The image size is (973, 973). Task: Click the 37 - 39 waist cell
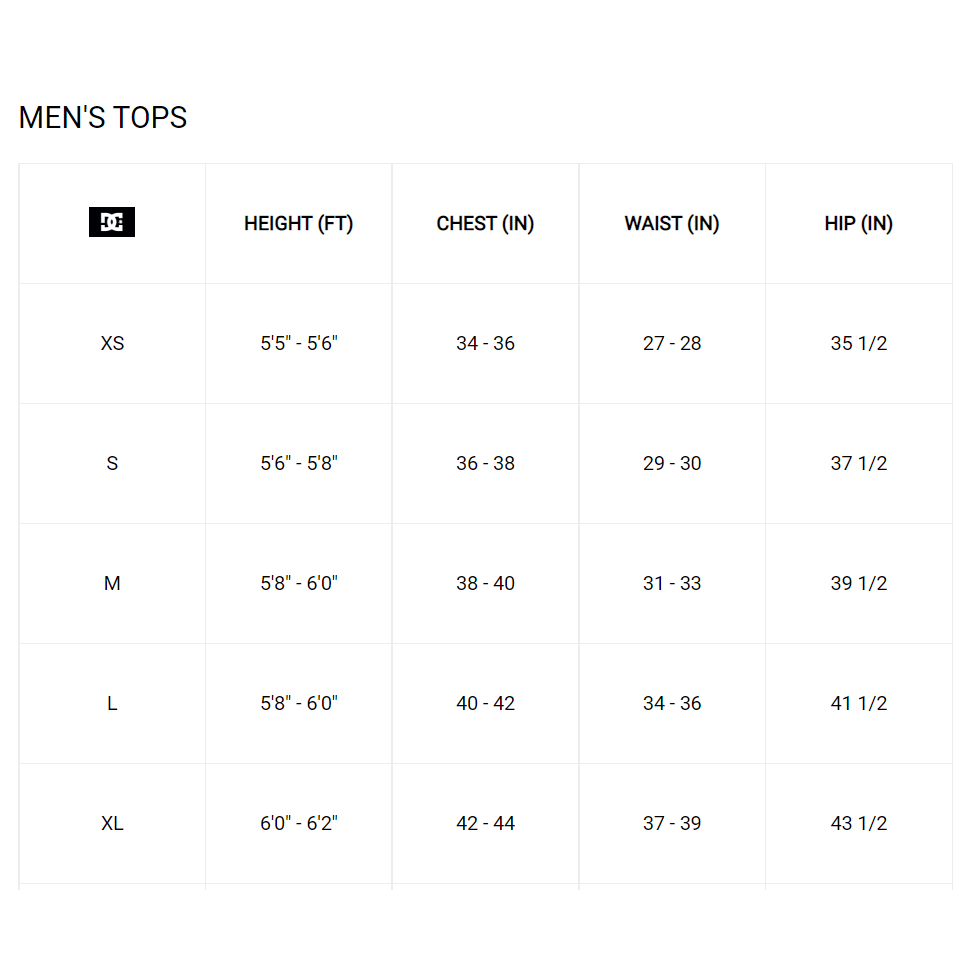(672, 823)
